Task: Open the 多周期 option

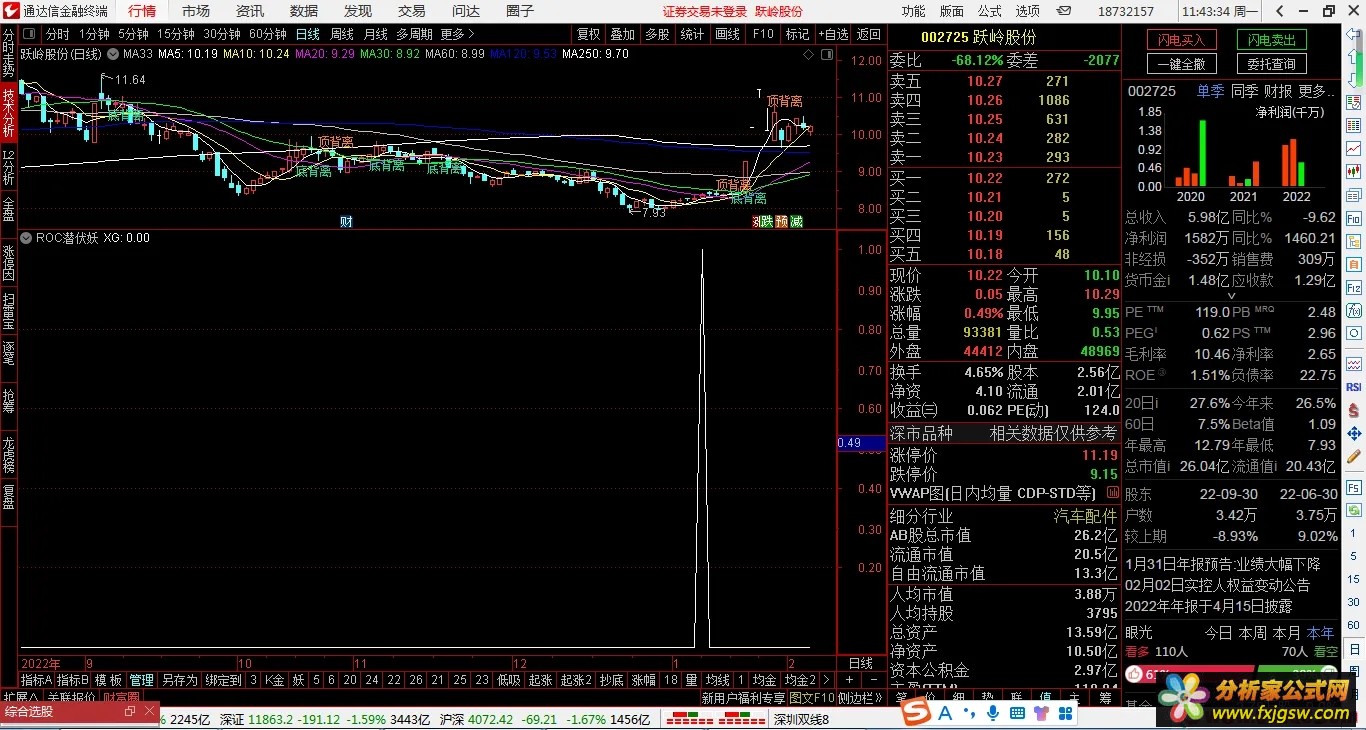Action: point(415,34)
